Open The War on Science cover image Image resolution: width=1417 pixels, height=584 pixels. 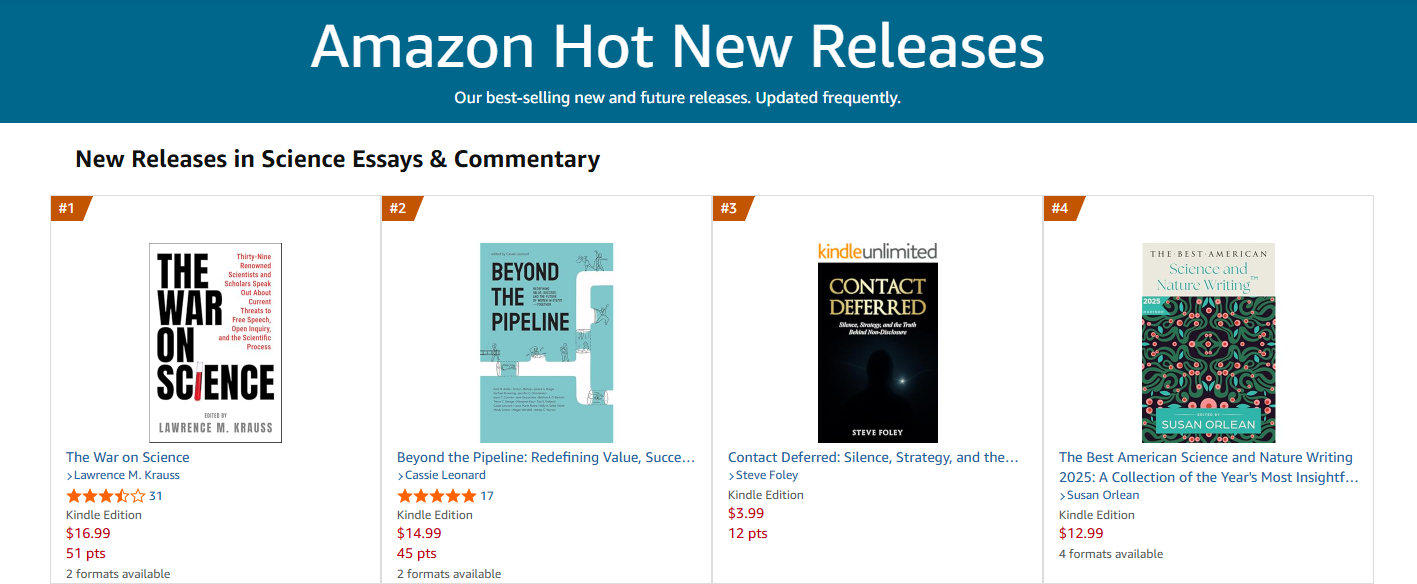(x=215, y=342)
